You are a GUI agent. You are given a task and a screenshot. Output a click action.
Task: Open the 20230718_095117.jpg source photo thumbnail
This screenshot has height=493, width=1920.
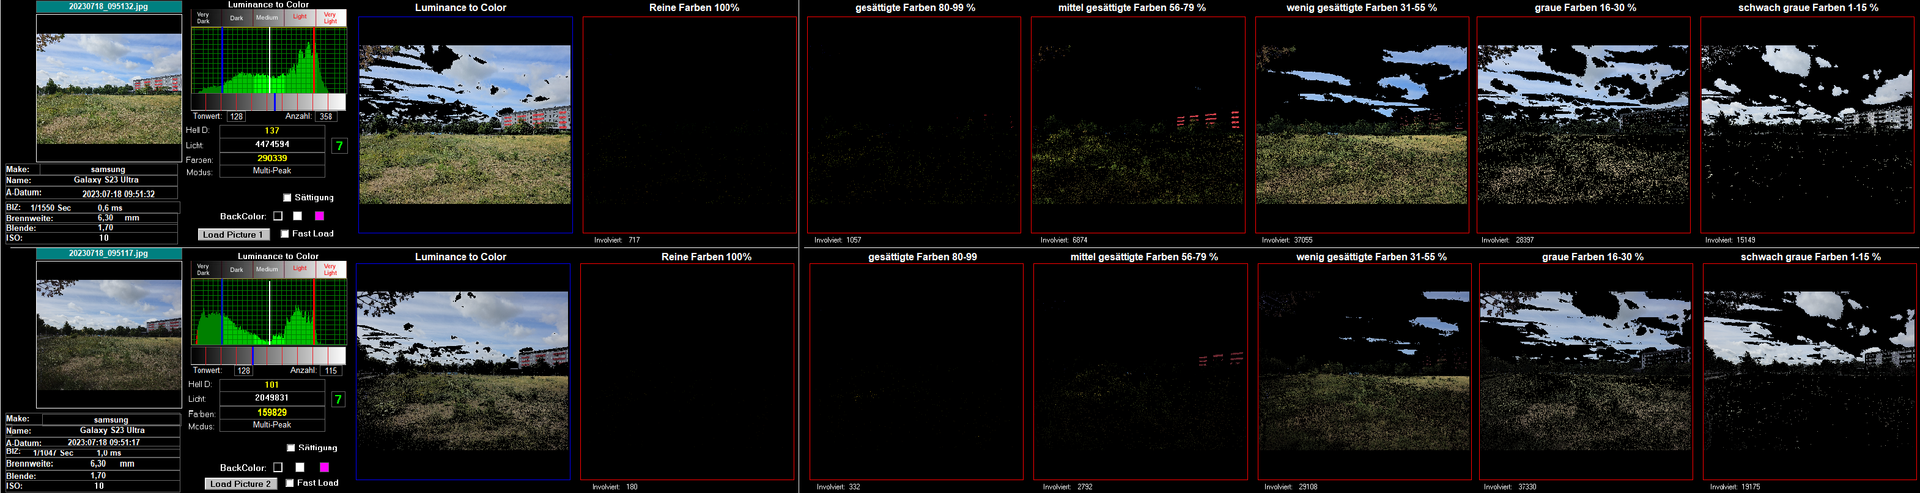point(109,335)
